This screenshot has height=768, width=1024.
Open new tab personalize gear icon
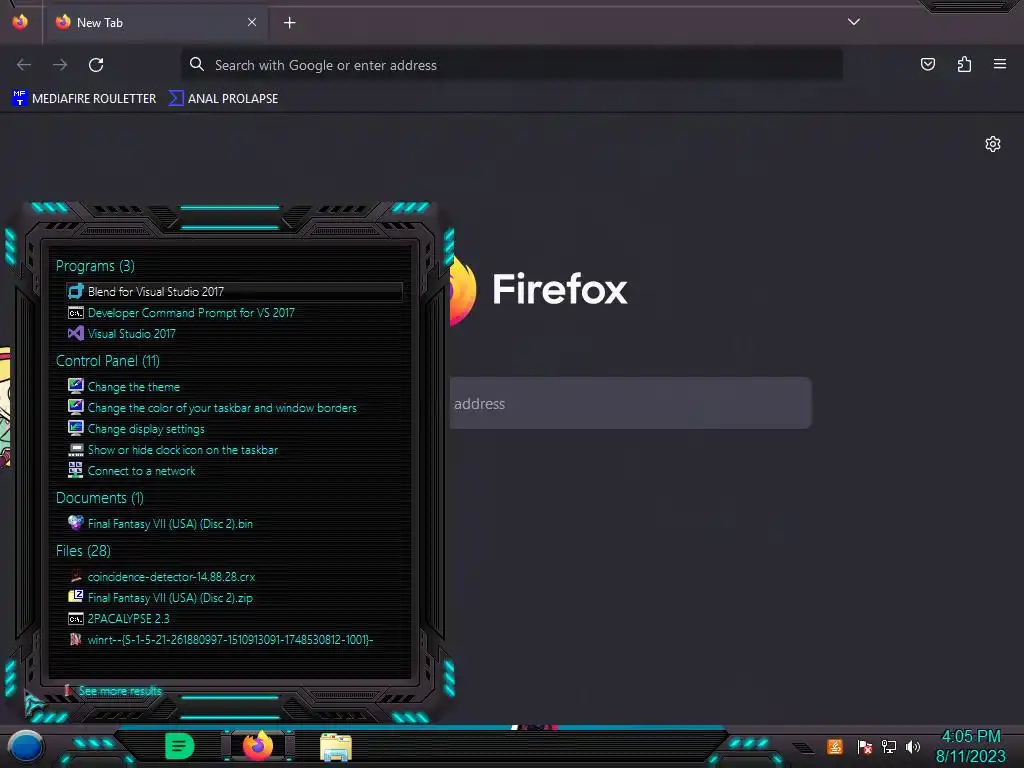click(x=993, y=144)
